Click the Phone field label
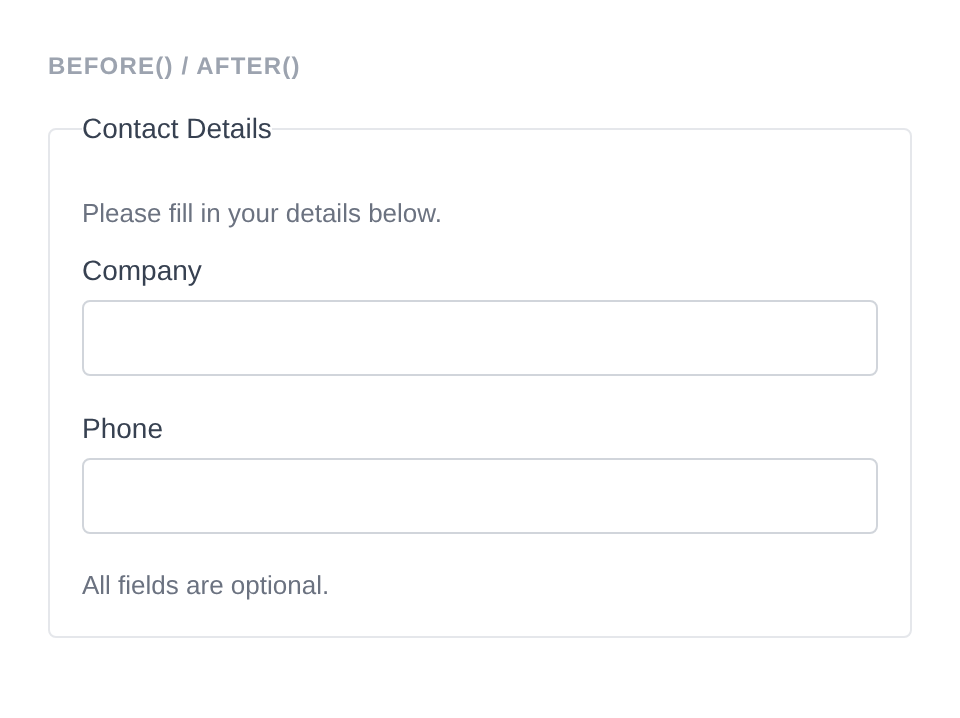 [x=122, y=429]
